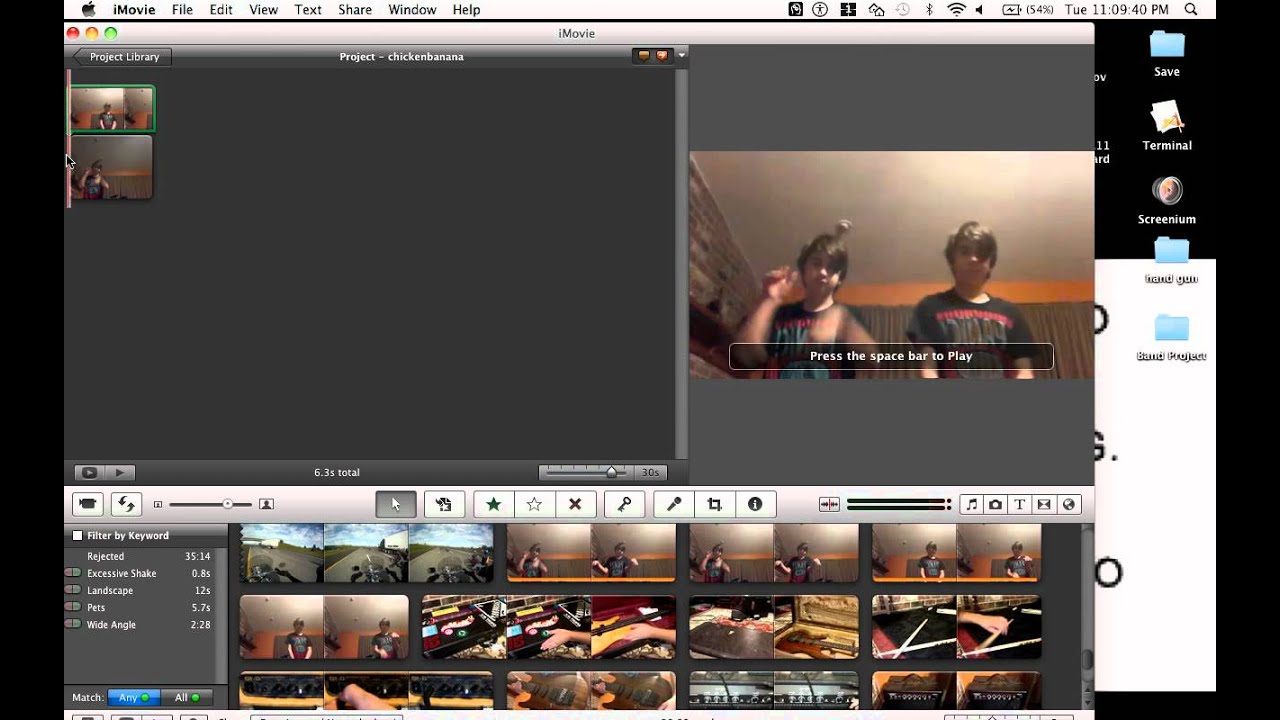Screen dimensions: 1280x720
Task: Open the Window menu
Action: [412, 9]
